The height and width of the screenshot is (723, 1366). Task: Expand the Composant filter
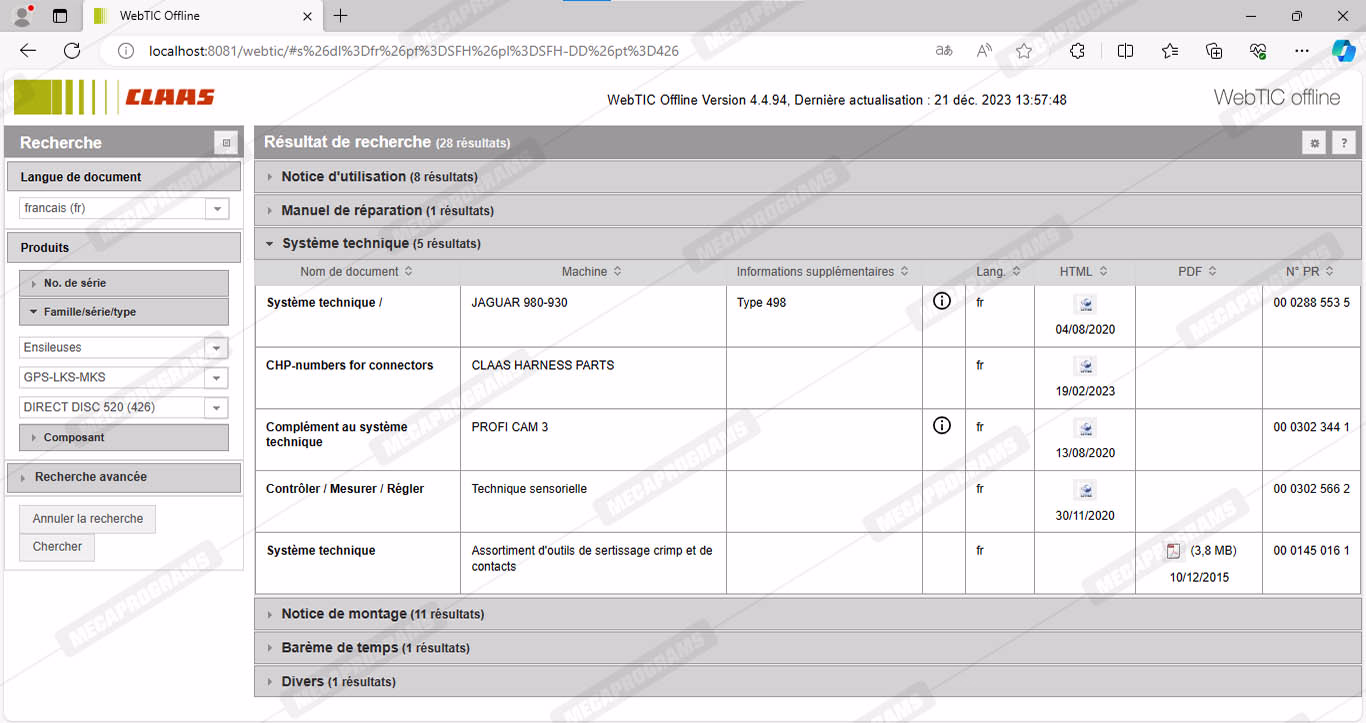click(x=74, y=438)
